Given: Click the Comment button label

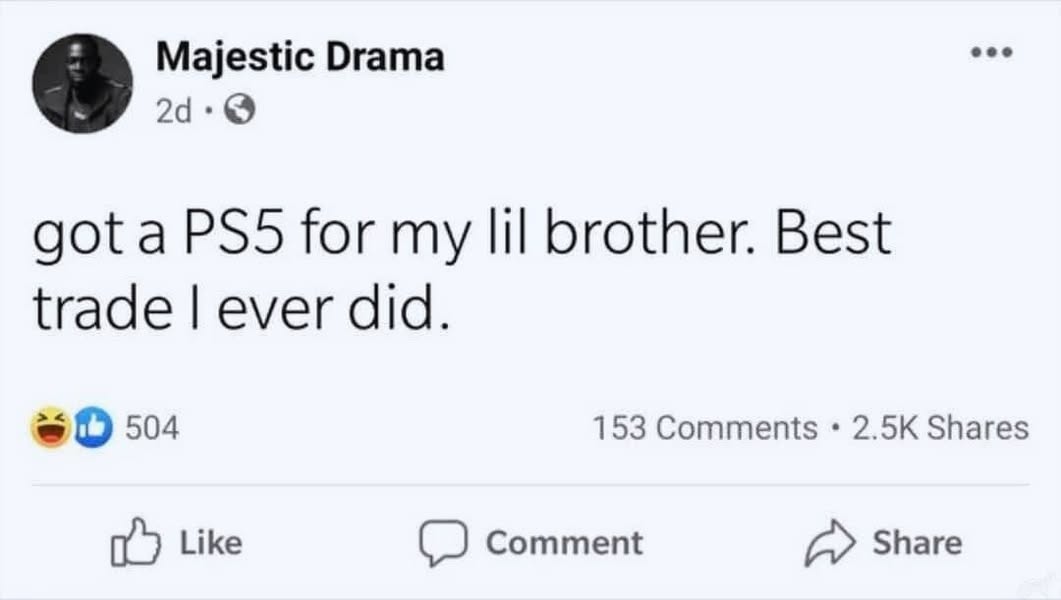Looking at the screenshot, I should 564,543.
